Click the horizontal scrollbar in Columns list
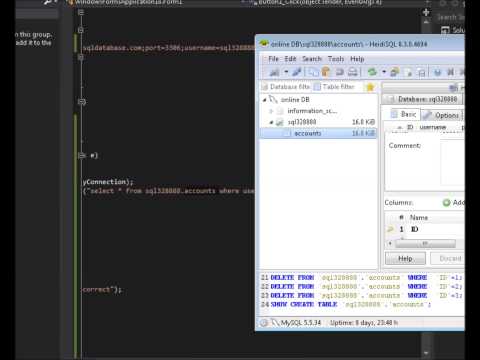The width and height of the screenshot is (480, 360). tap(425, 244)
